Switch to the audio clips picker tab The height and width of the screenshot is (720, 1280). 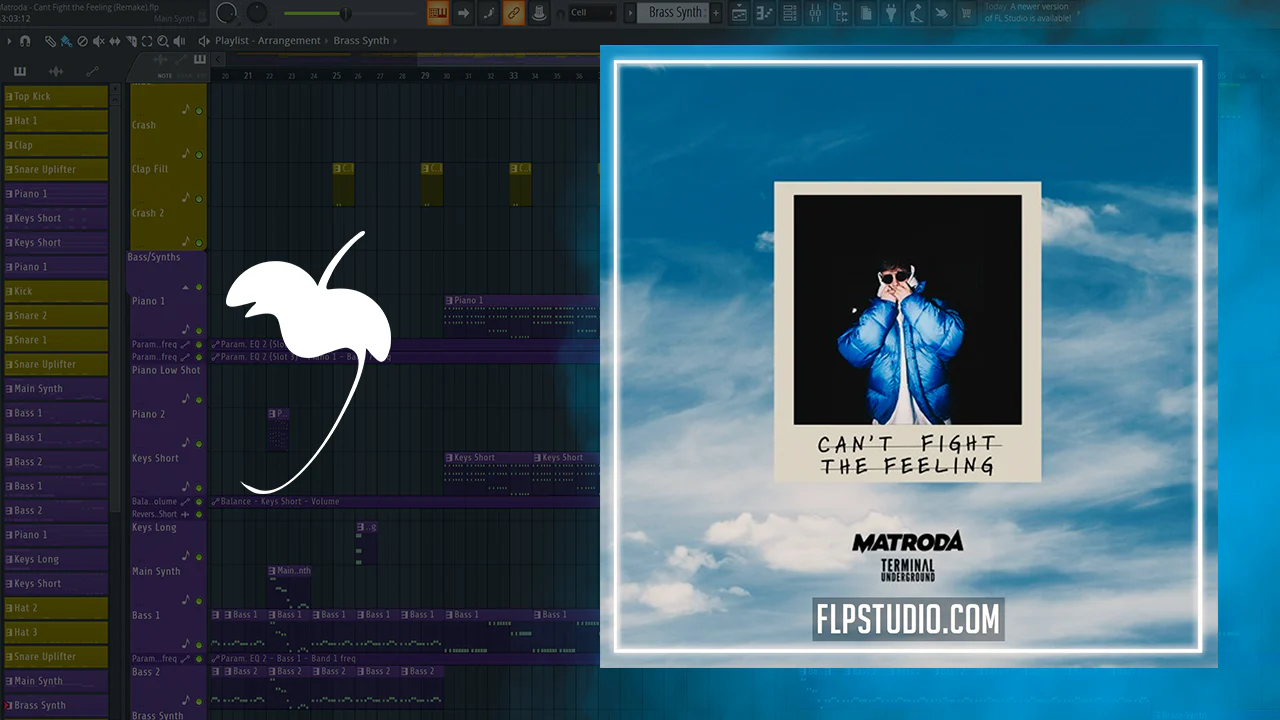click(x=56, y=71)
